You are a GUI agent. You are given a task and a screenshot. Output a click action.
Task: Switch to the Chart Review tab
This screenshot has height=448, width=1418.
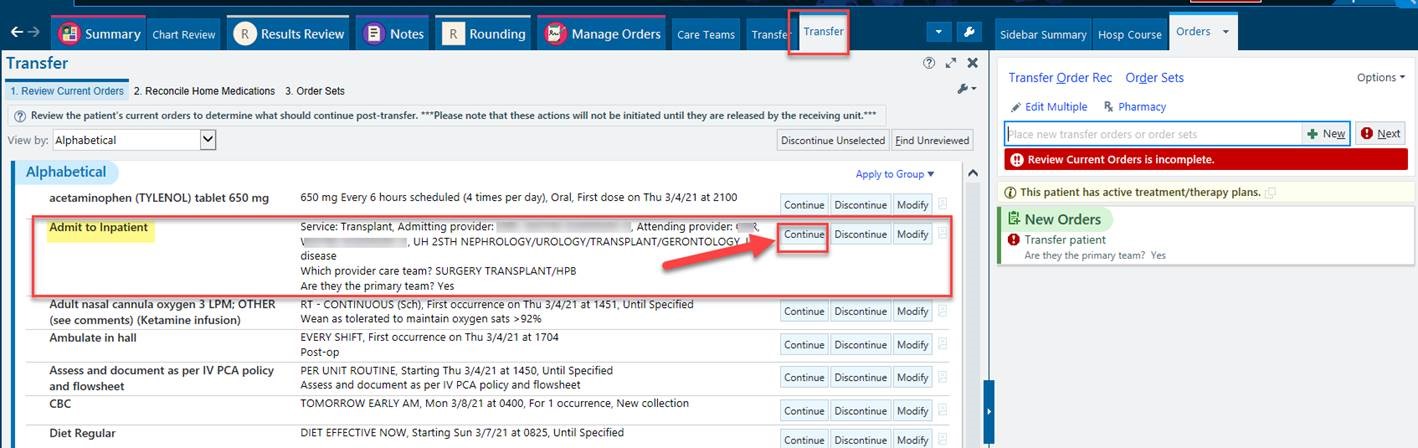point(184,34)
